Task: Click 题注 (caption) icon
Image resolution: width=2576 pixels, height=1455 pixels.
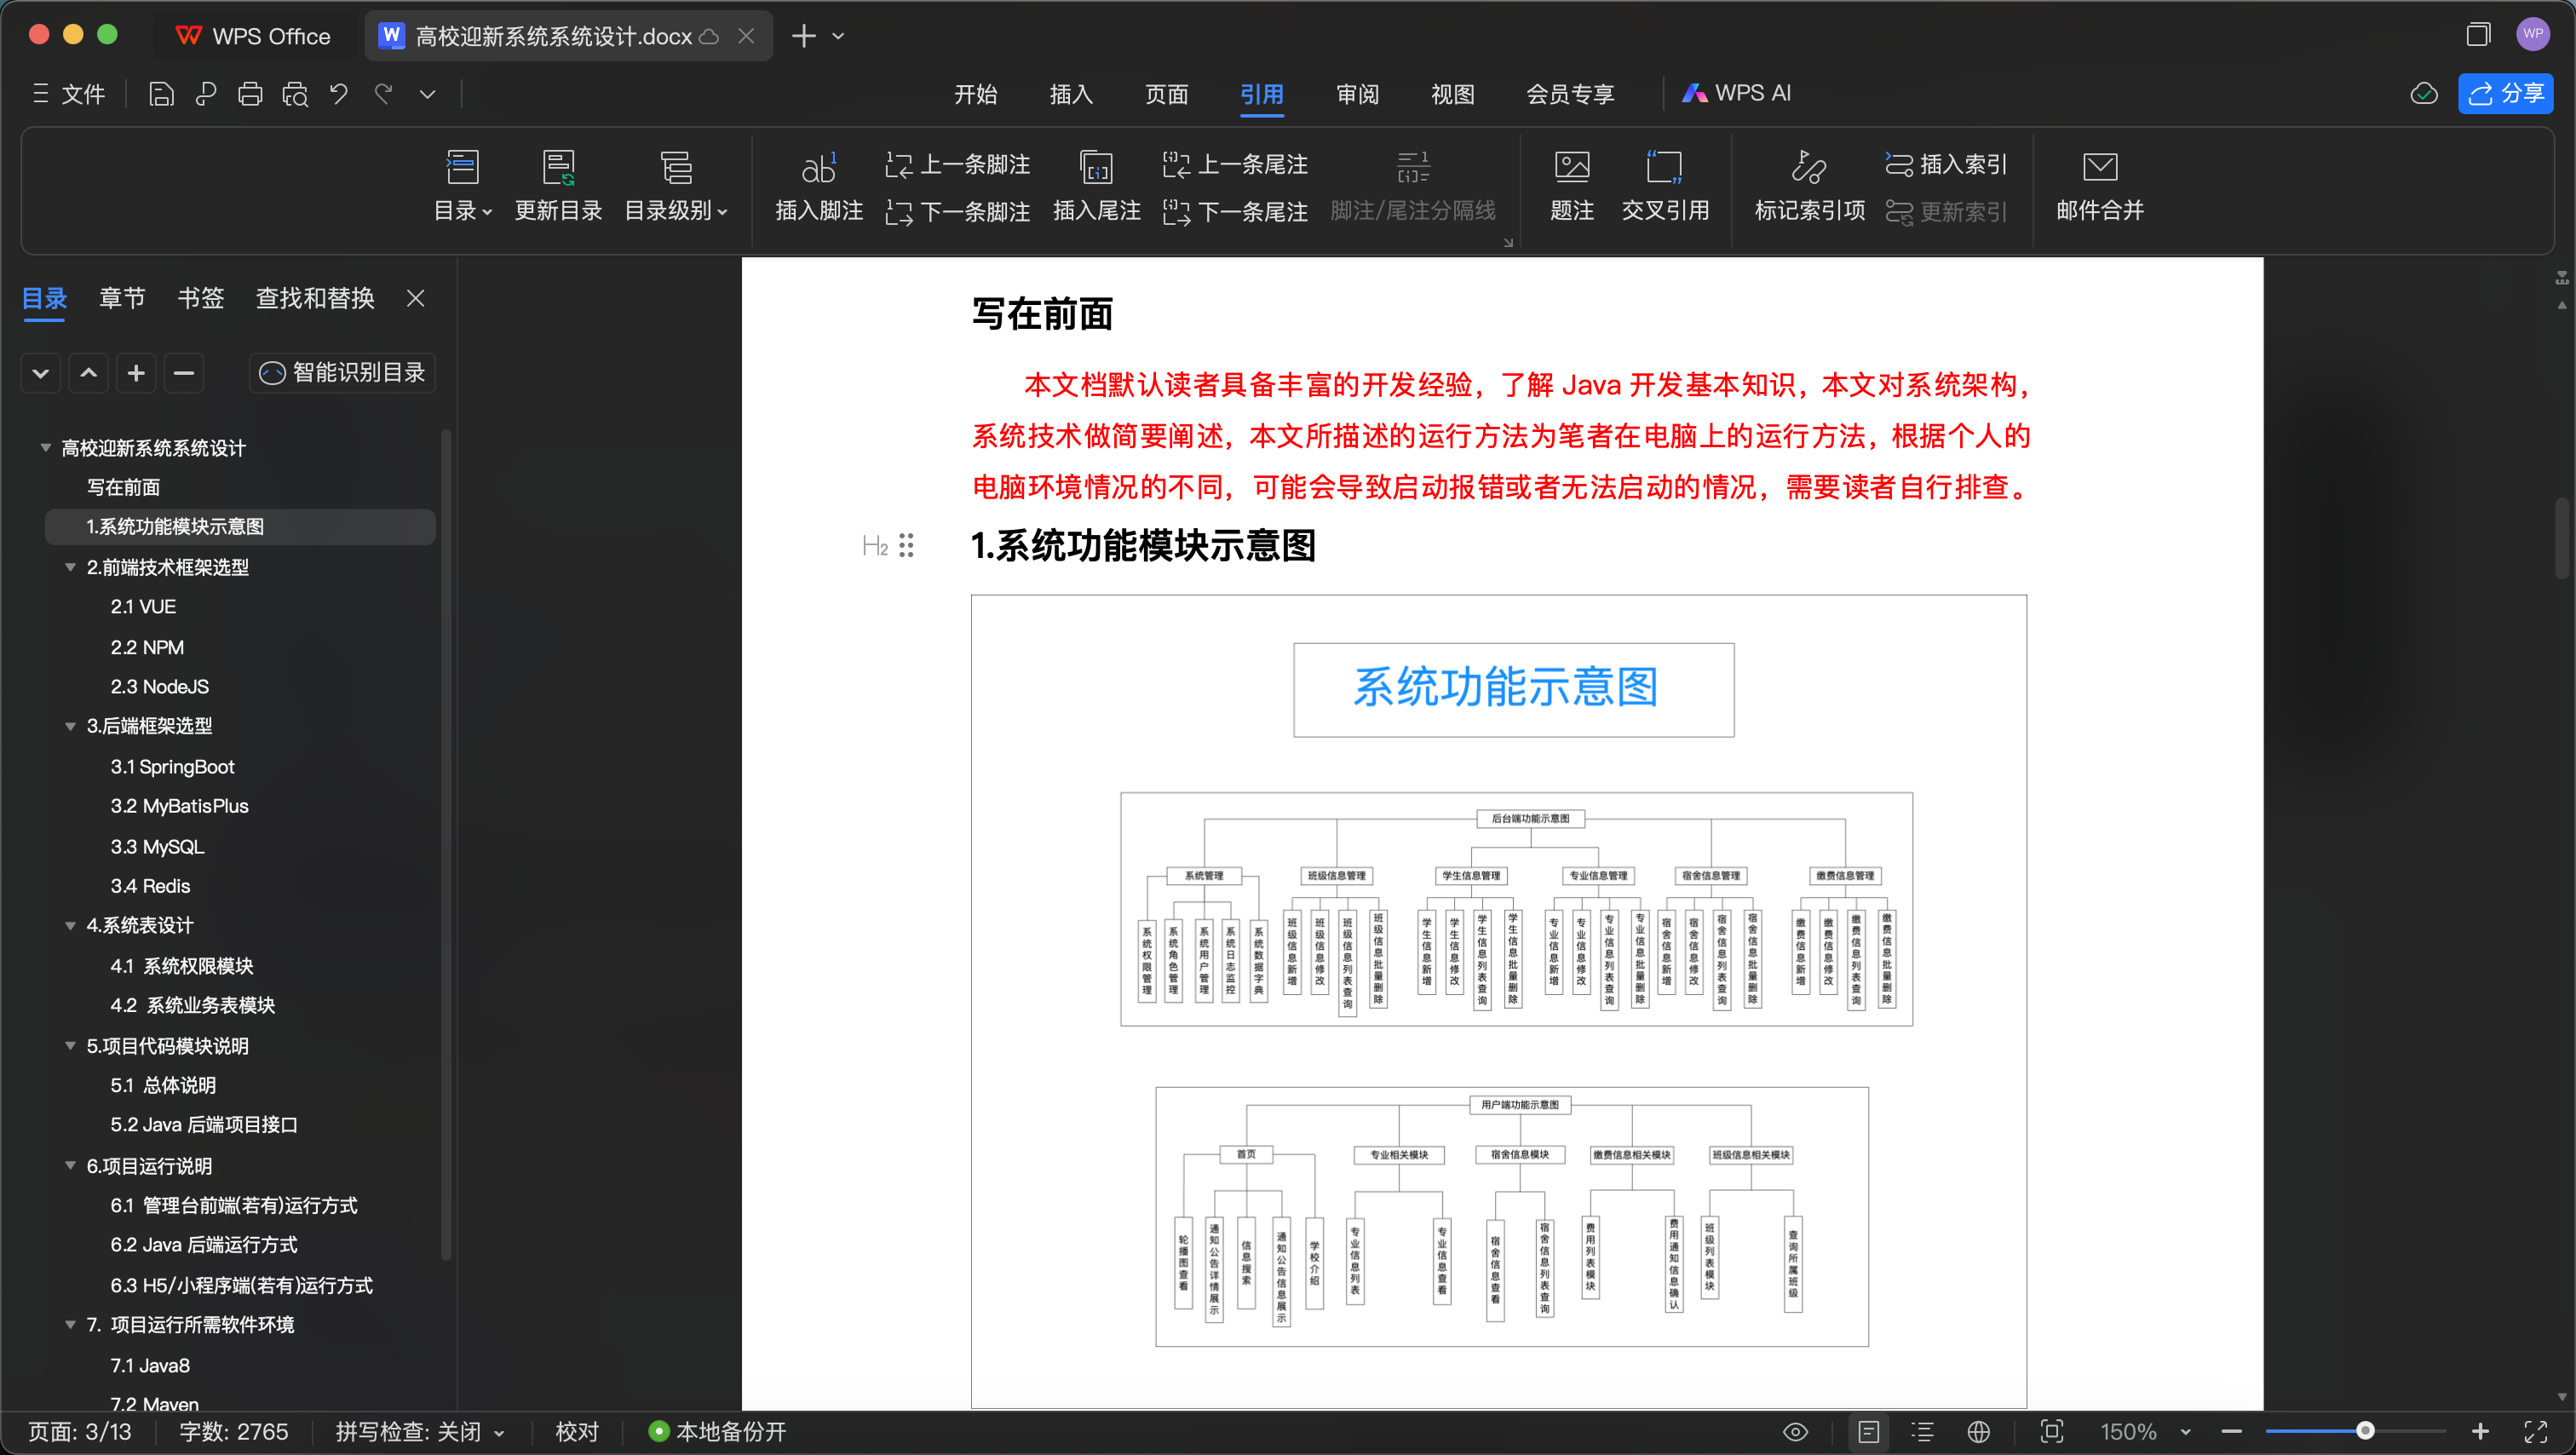Action: 1572,186
